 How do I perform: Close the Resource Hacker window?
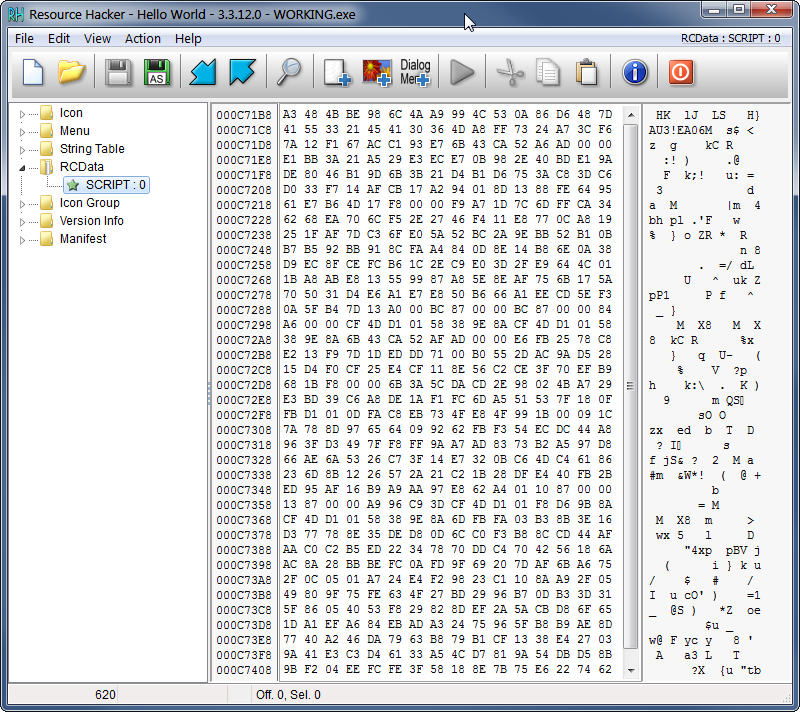(771, 10)
